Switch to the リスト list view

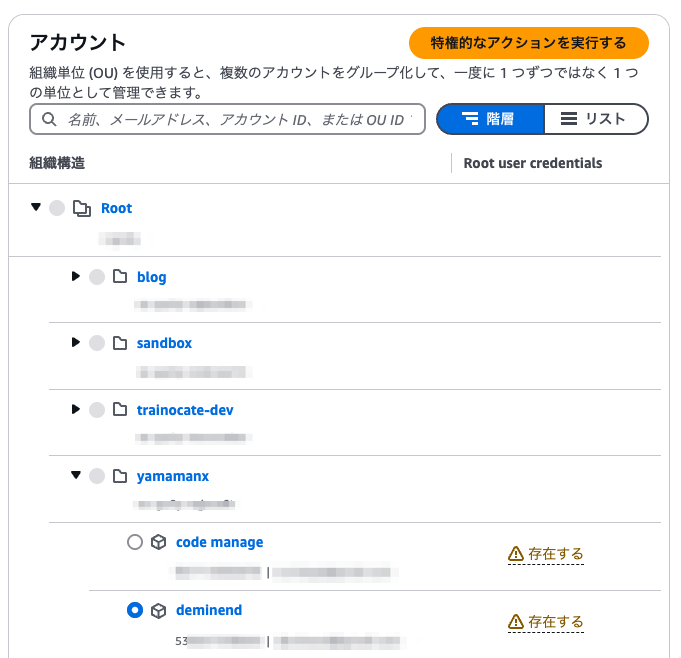[x=596, y=119]
